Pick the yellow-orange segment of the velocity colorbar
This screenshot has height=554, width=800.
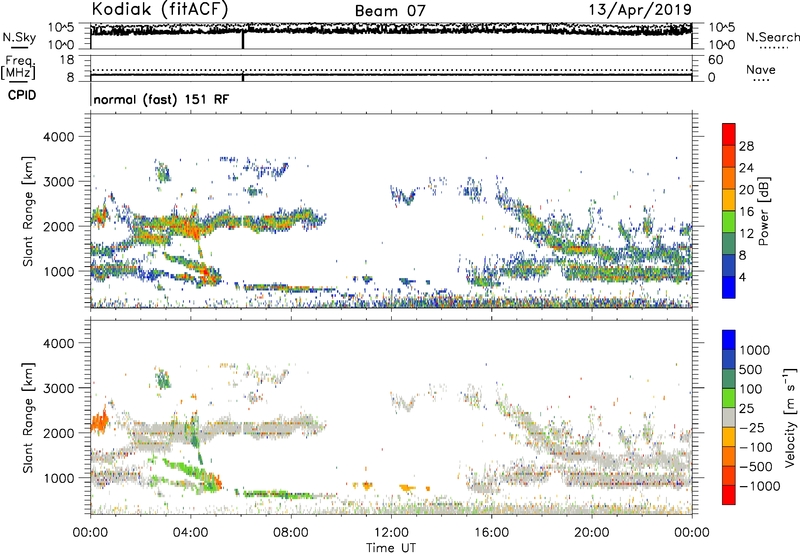(729, 437)
